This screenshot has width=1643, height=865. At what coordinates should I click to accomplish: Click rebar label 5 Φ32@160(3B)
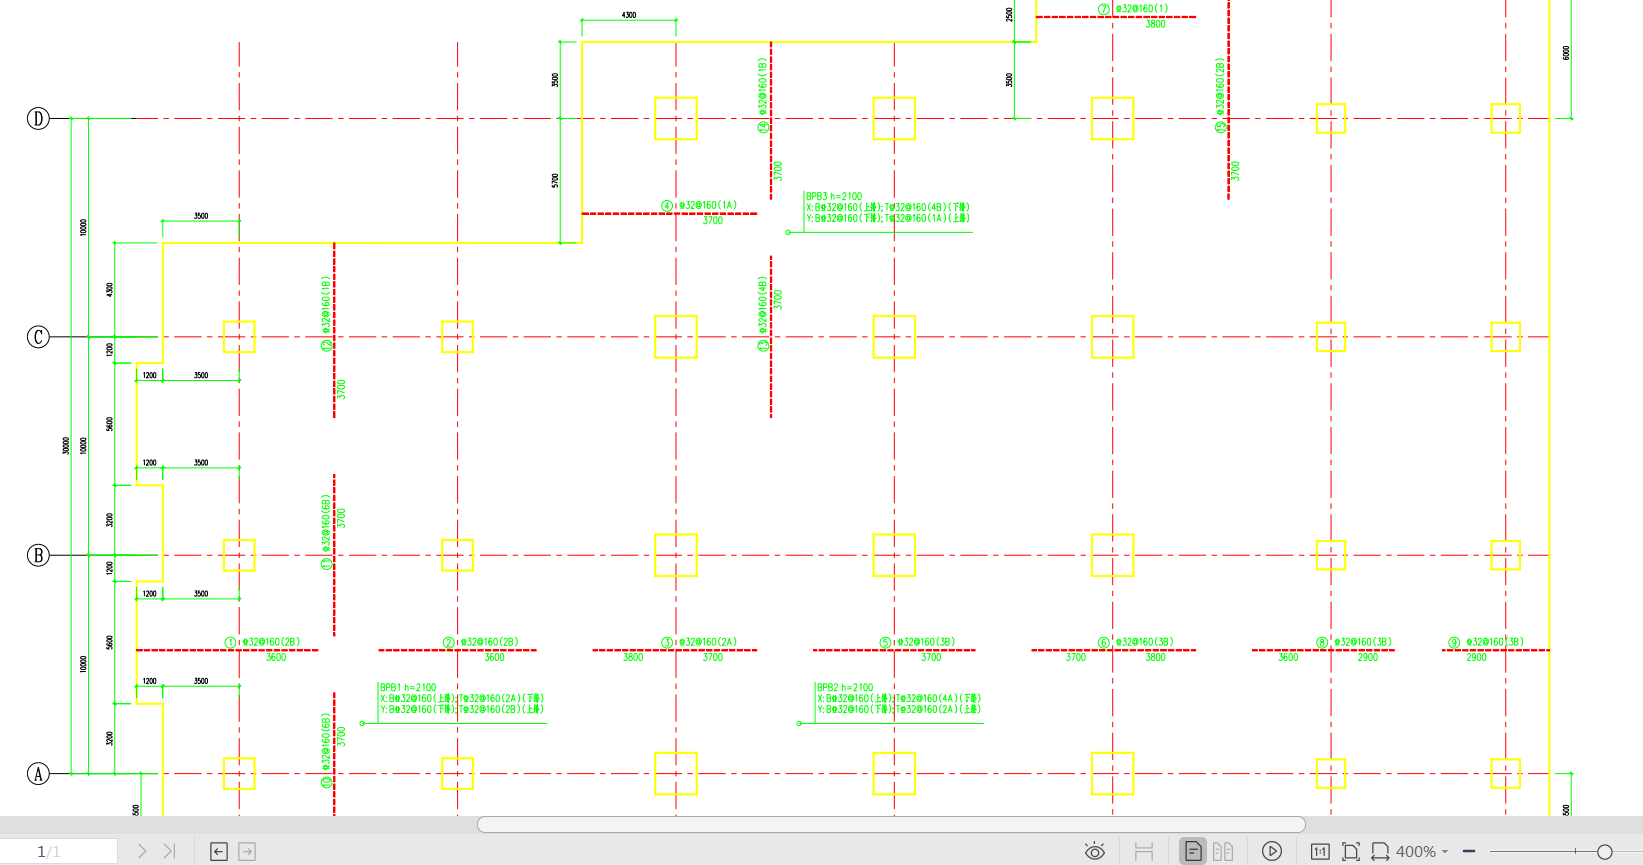pos(918,642)
